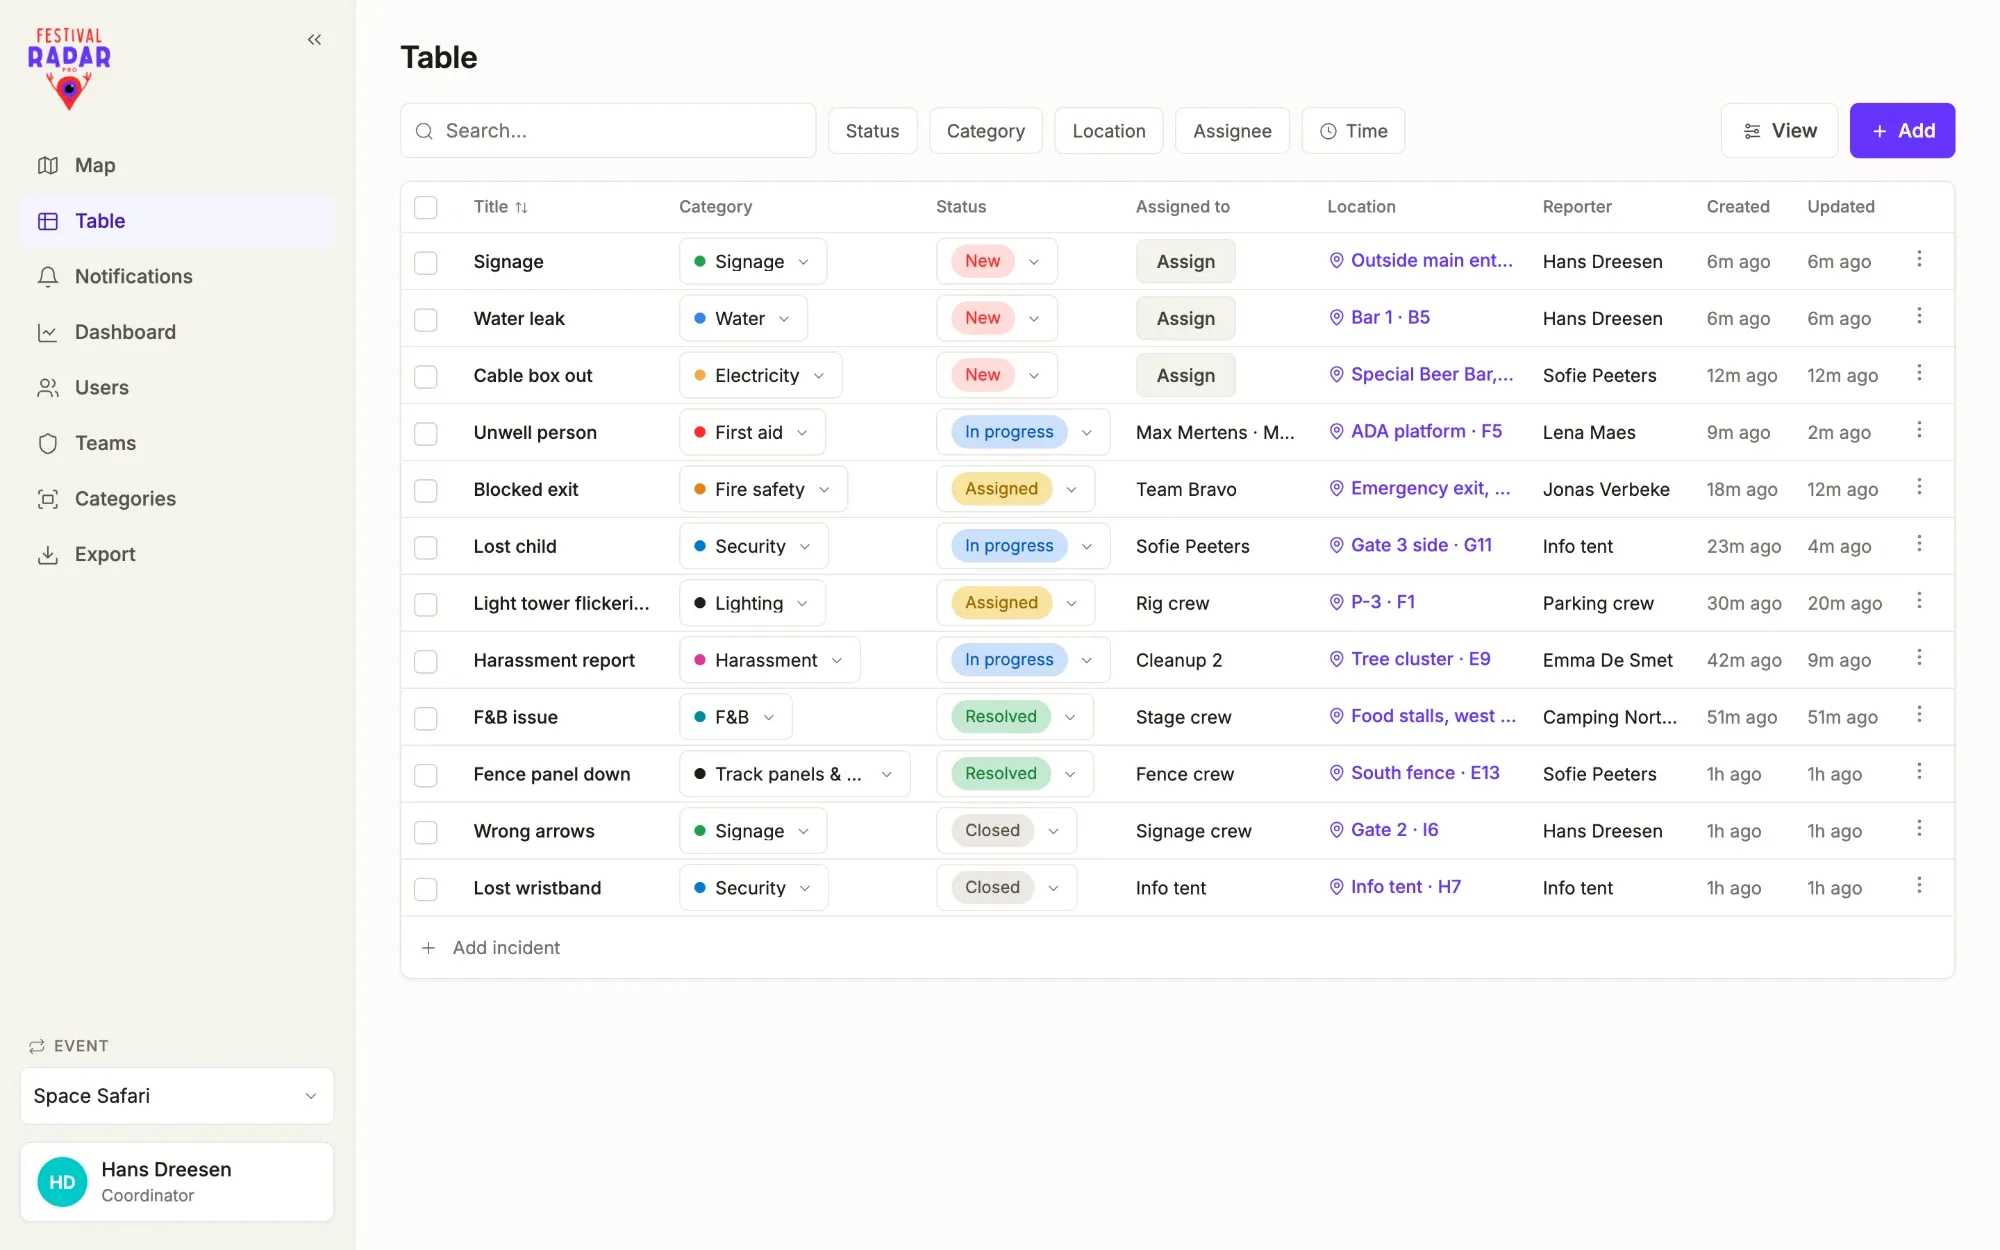
Task: Open three-dot menu for Wrong arrows row
Action: tap(1919, 830)
